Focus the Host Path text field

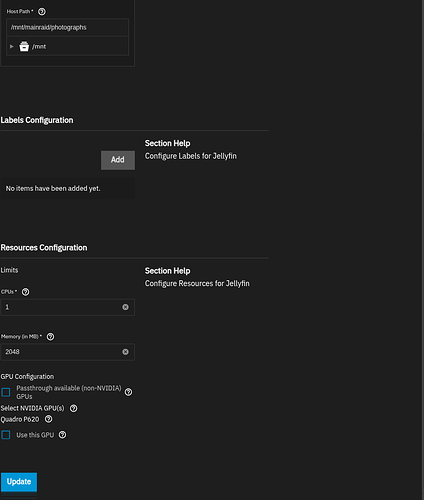[x=68, y=27]
